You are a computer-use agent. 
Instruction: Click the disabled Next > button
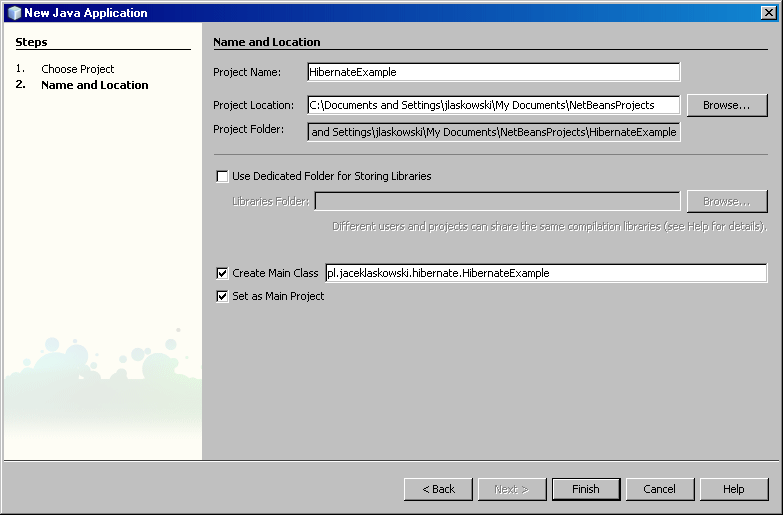(x=512, y=489)
